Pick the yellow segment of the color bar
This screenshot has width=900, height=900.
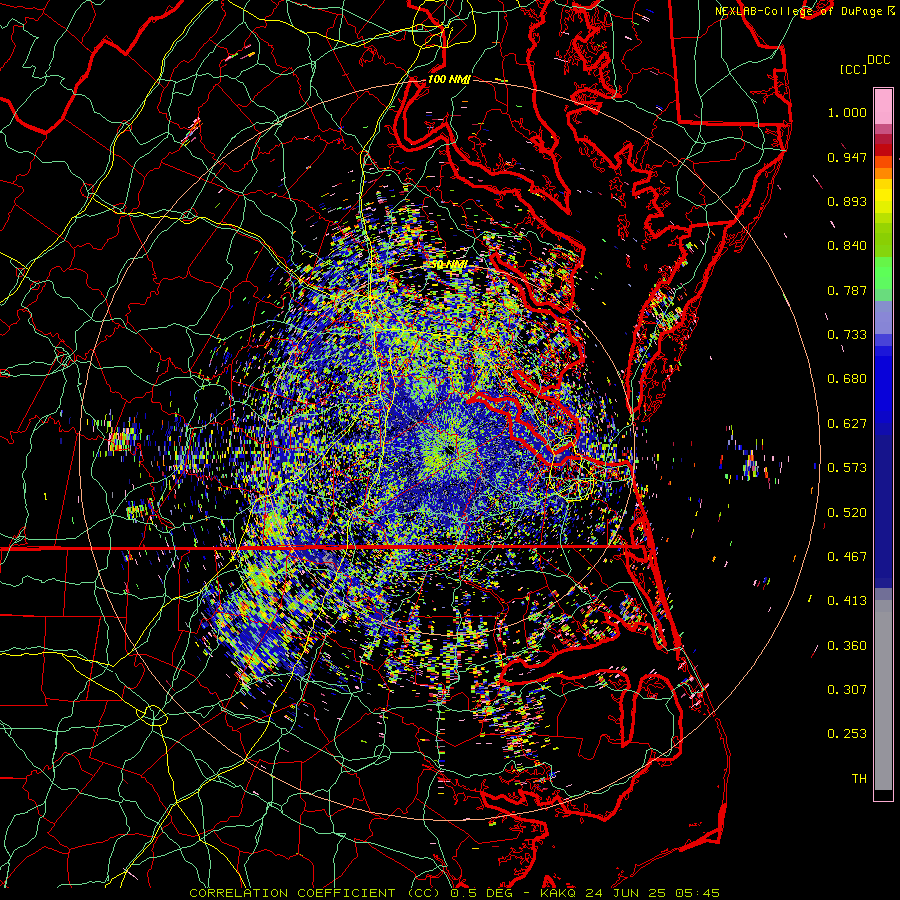click(x=883, y=196)
